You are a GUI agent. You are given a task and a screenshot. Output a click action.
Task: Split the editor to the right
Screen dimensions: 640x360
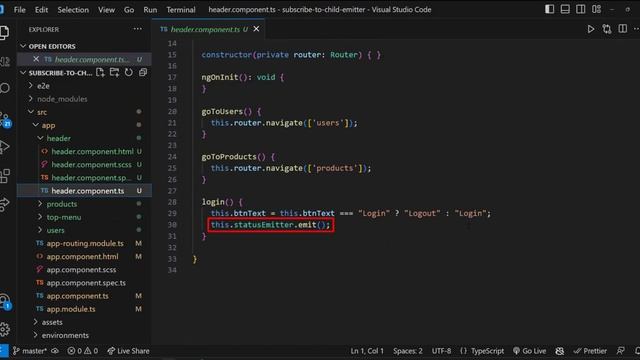(x=622, y=29)
